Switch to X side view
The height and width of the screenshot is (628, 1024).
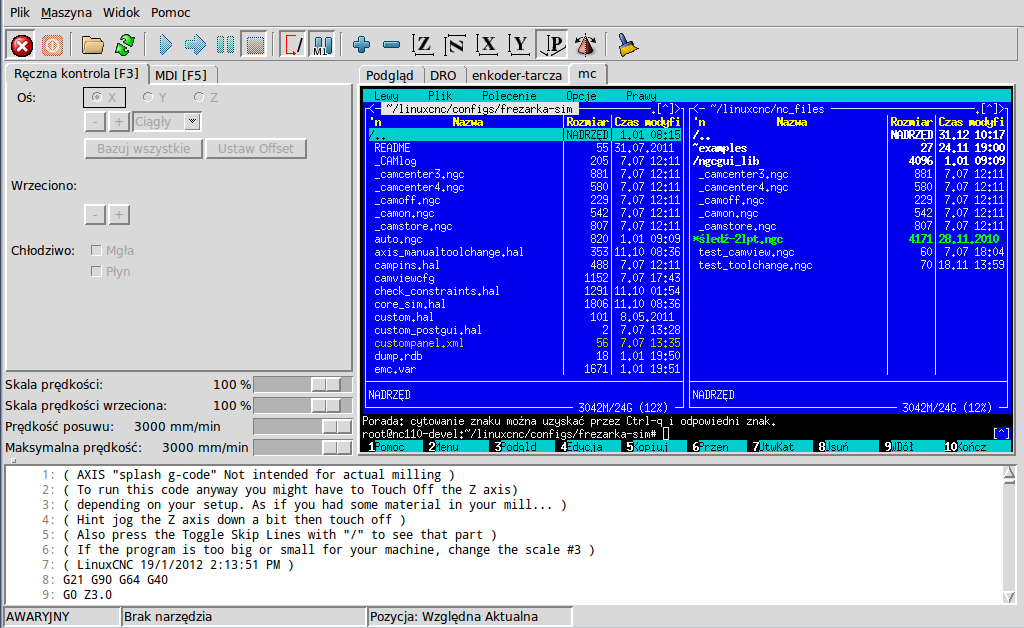[x=487, y=45]
